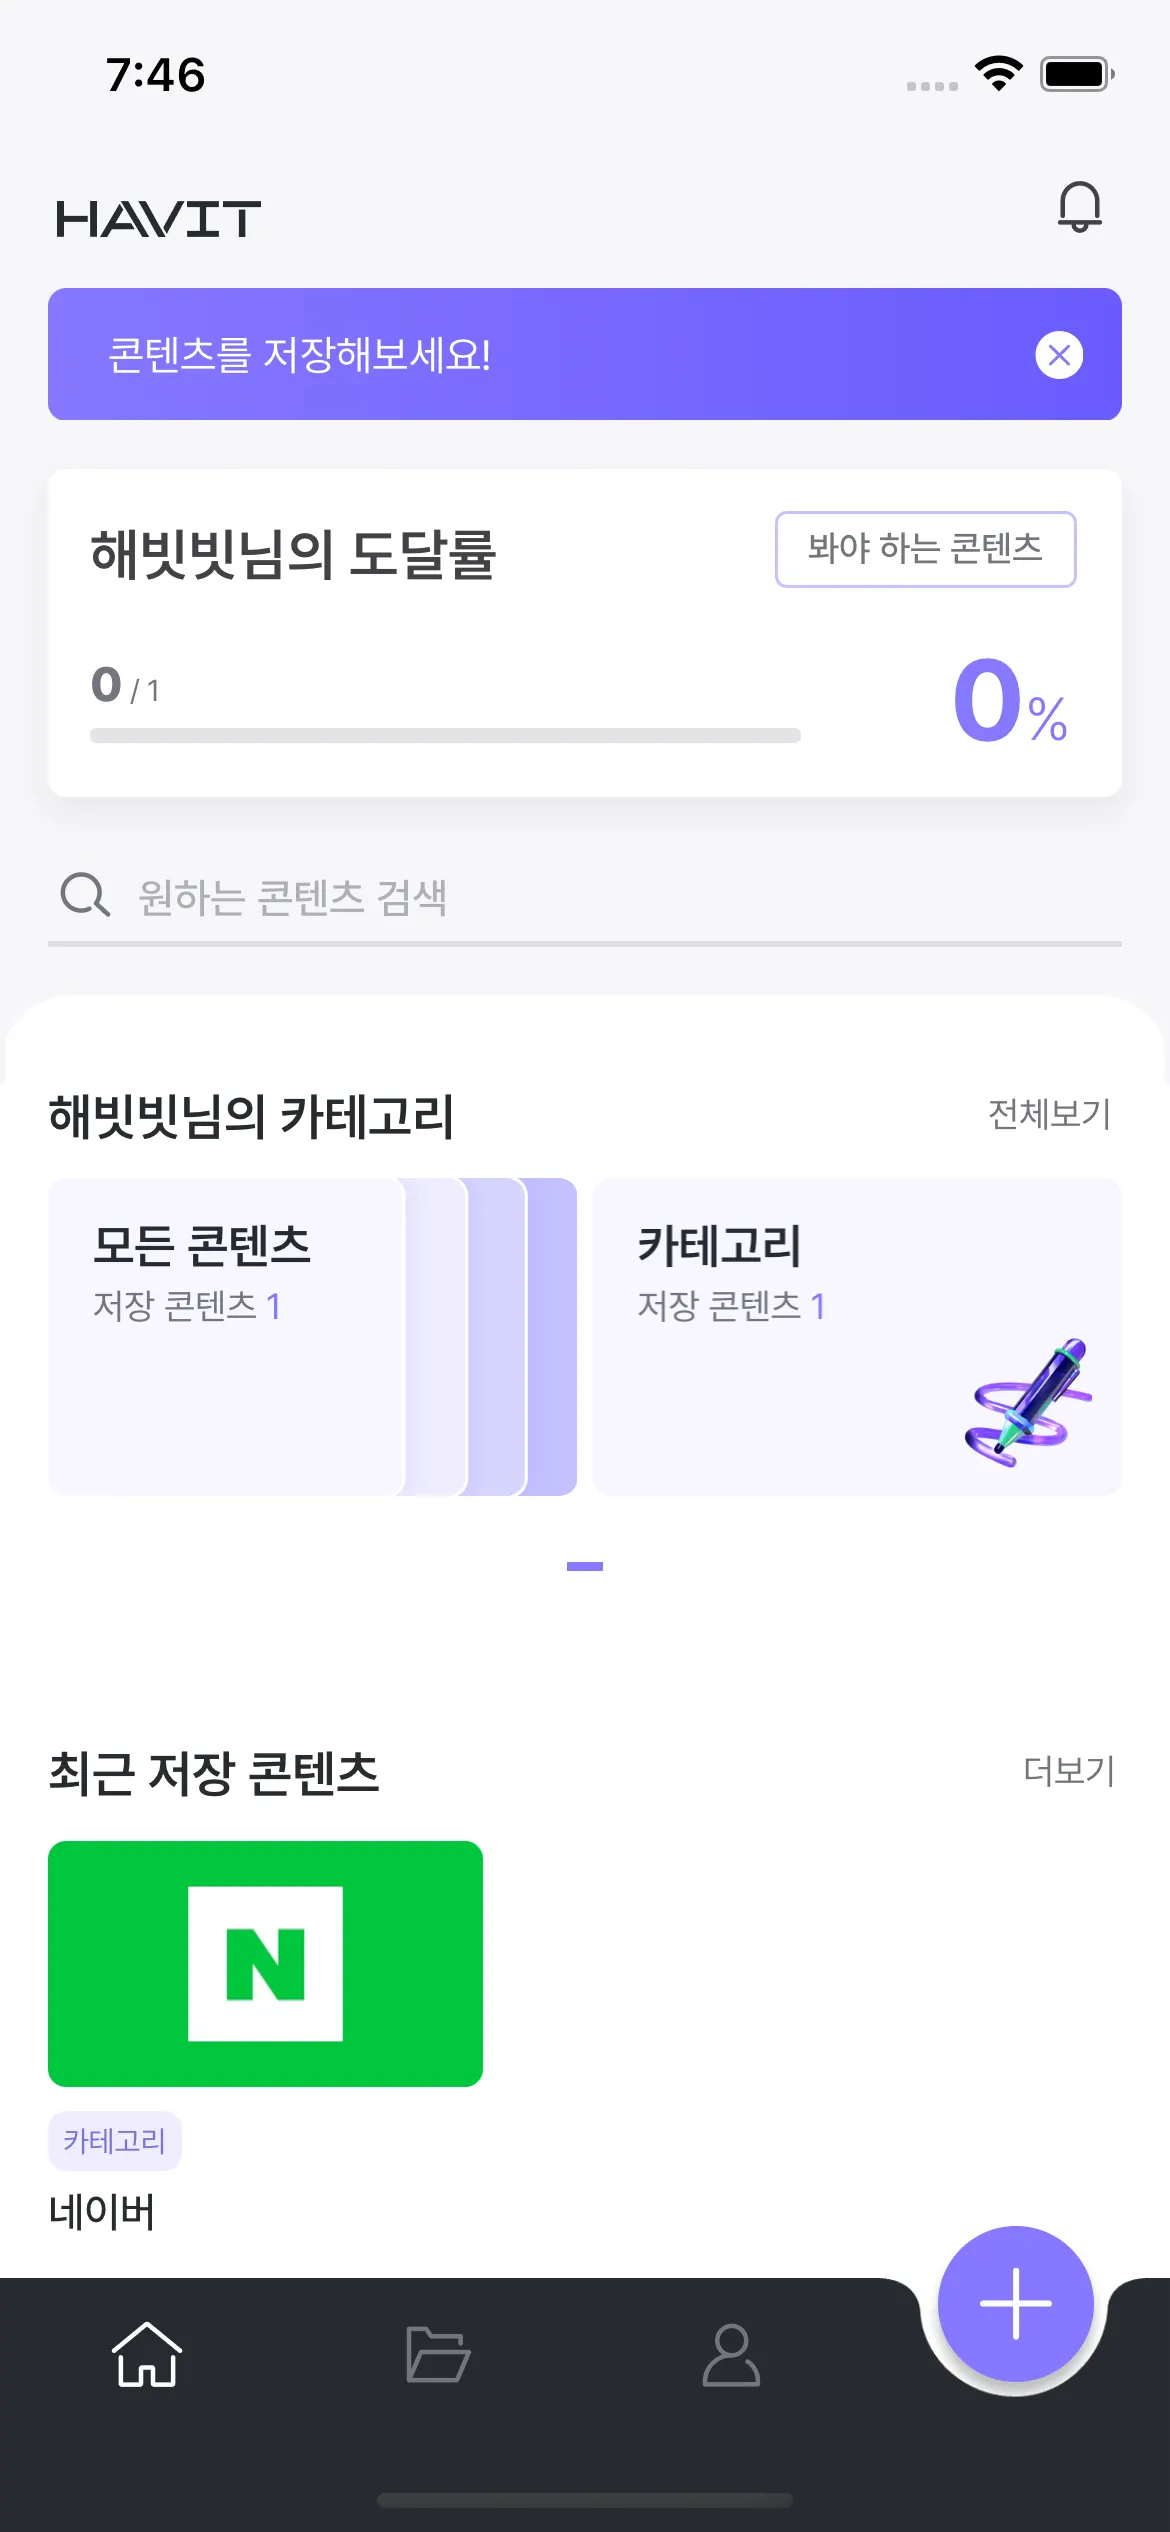Tap the 카테고리 tag chip
Image resolution: width=1170 pixels, height=2532 pixels.
tap(114, 2141)
